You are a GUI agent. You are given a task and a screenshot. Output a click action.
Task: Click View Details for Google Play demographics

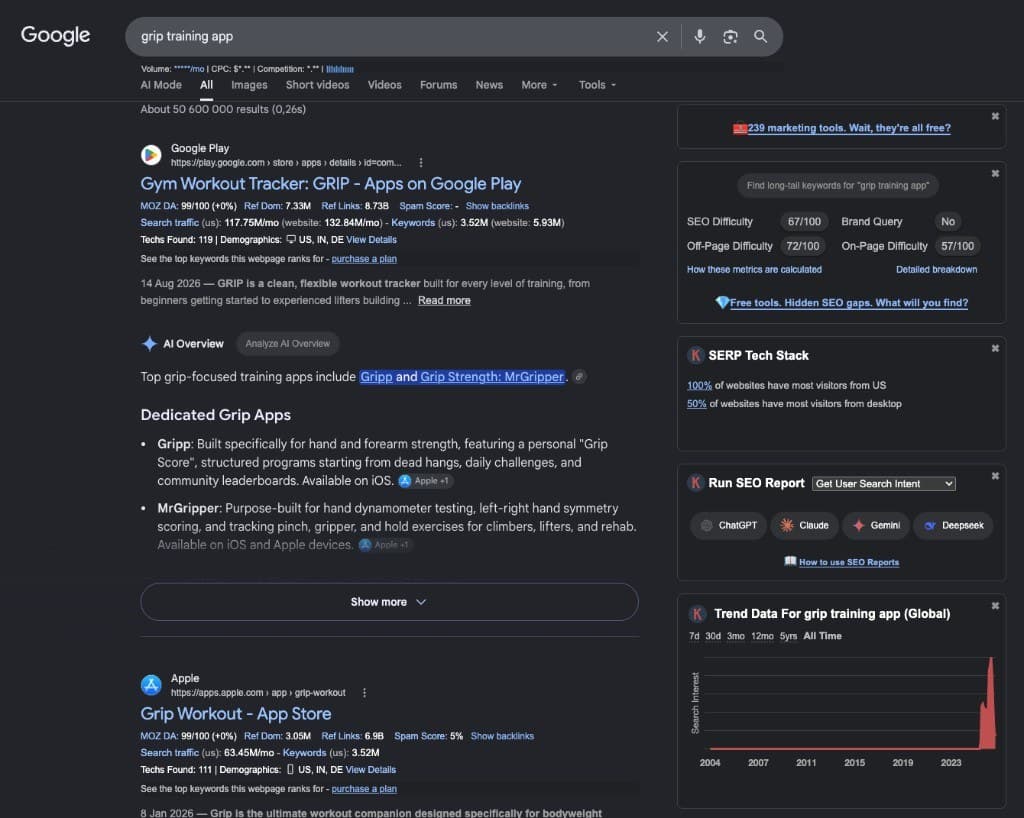tap(372, 240)
